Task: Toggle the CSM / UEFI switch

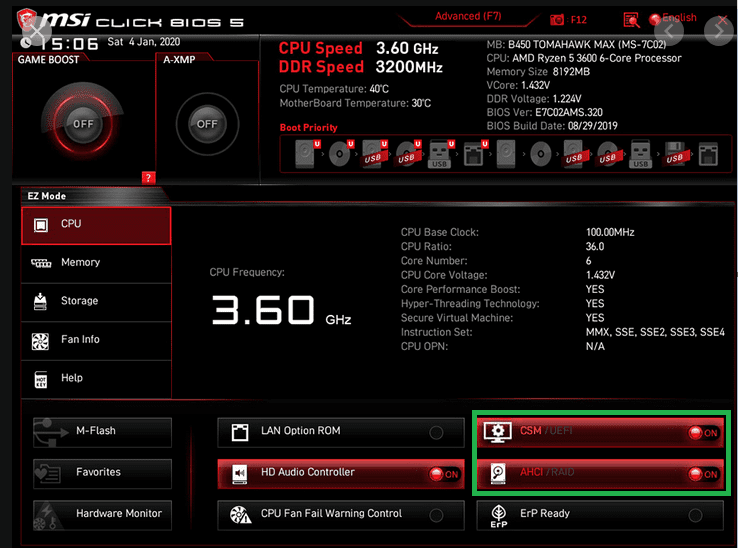Action: 601,432
